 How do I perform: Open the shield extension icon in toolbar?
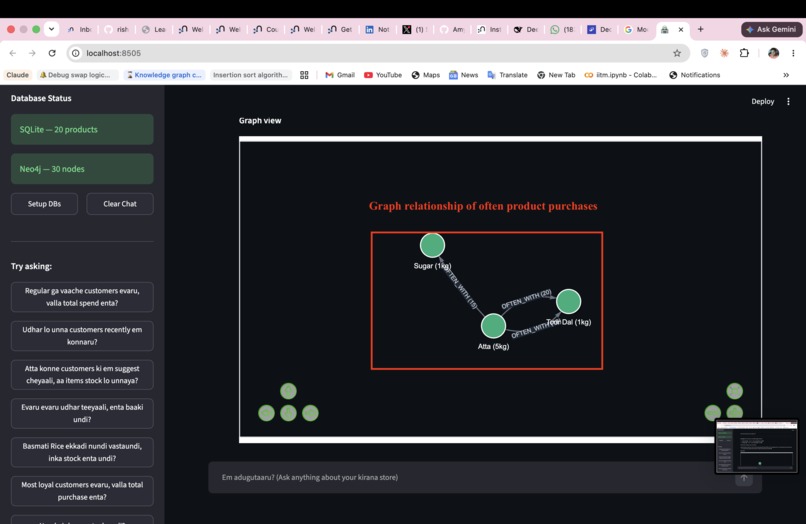pos(705,53)
